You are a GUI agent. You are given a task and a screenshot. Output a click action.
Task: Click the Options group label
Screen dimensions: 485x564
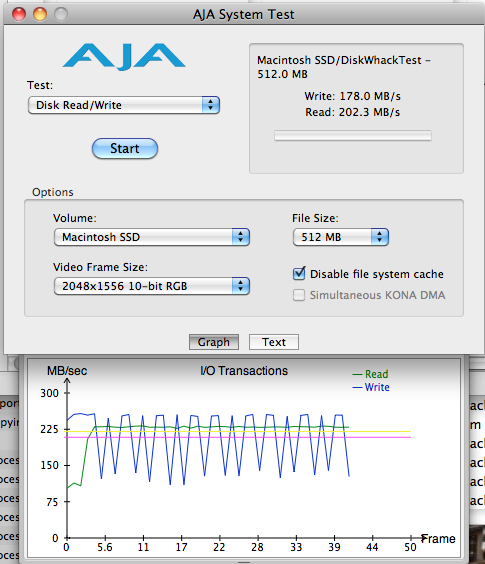click(53, 192)
